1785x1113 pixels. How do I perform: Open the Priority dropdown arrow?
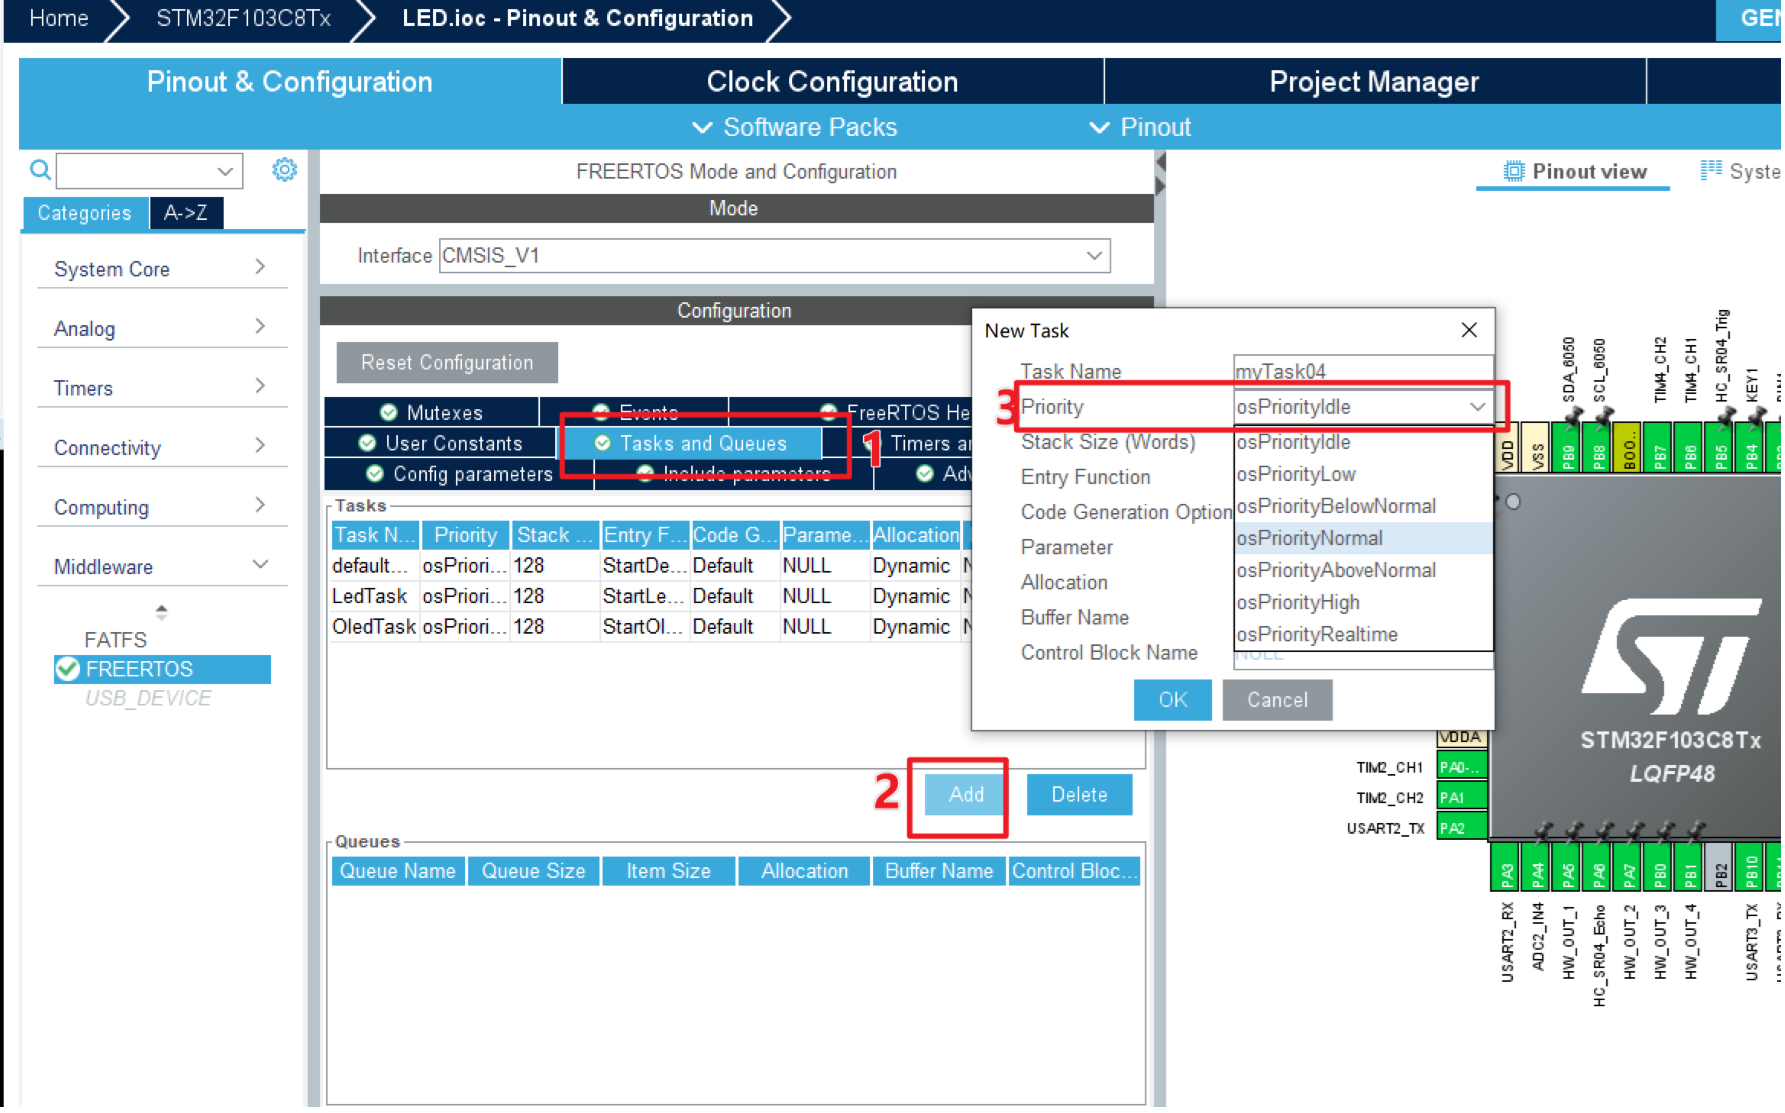pos(1476,407)
